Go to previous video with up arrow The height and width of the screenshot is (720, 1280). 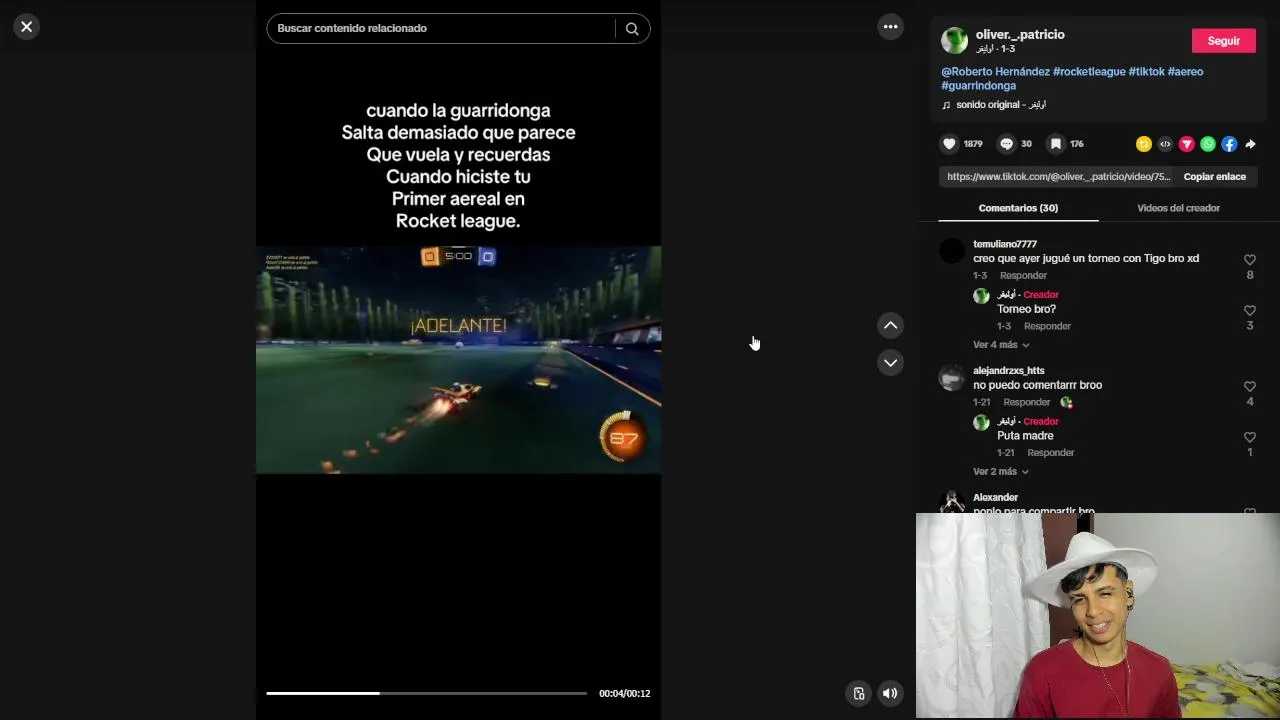pos(890,325)
